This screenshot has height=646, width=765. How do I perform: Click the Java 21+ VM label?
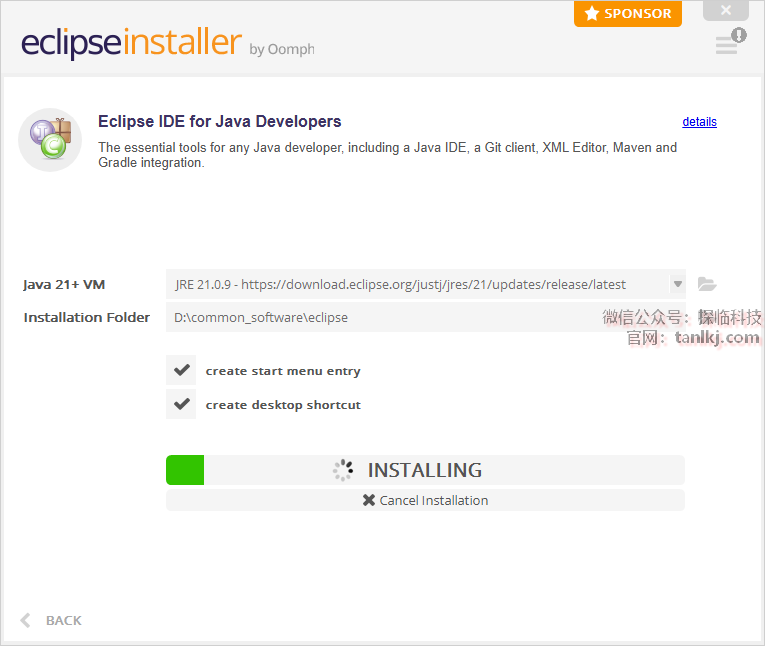[x=64, y=284]
